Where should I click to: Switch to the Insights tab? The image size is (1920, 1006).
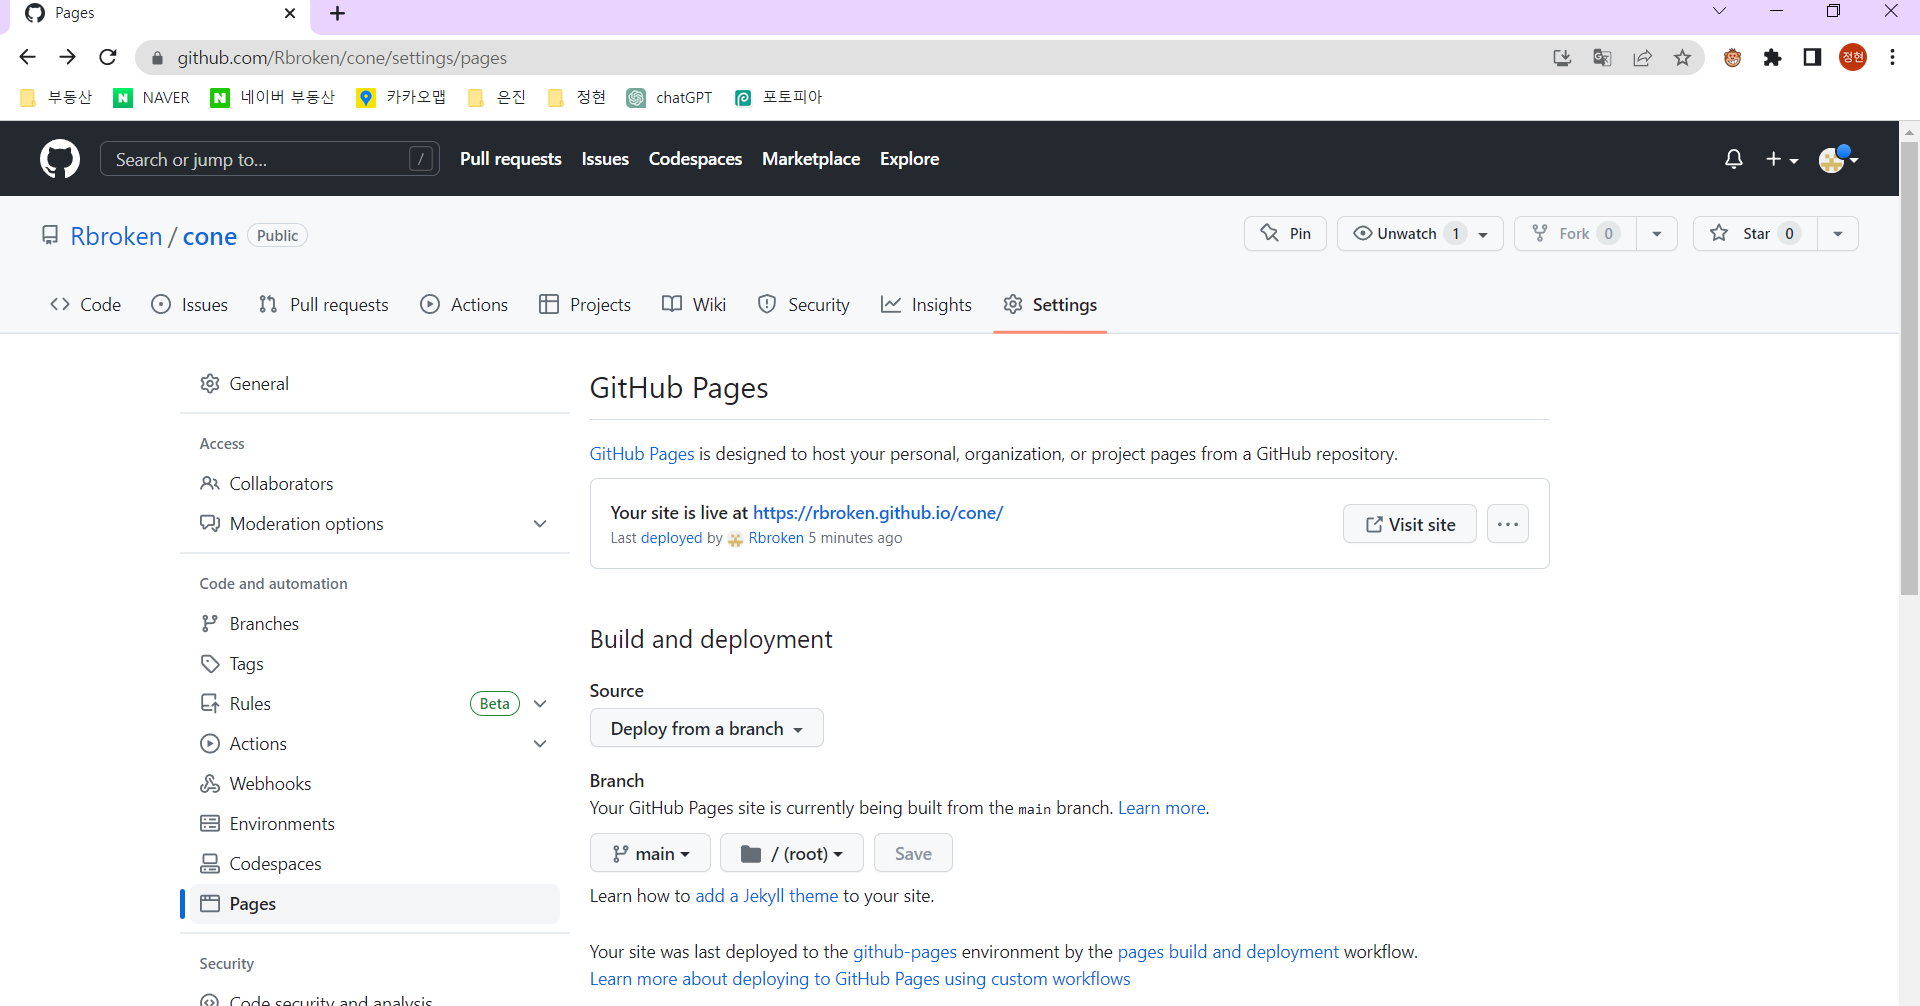926,305
